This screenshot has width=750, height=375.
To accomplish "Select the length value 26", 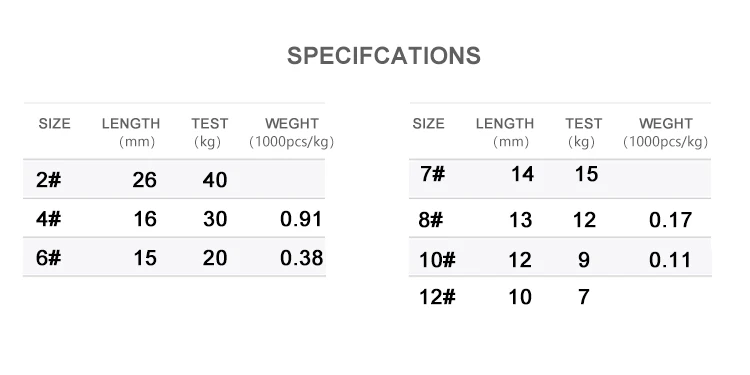I will click(x=144, y=180).
